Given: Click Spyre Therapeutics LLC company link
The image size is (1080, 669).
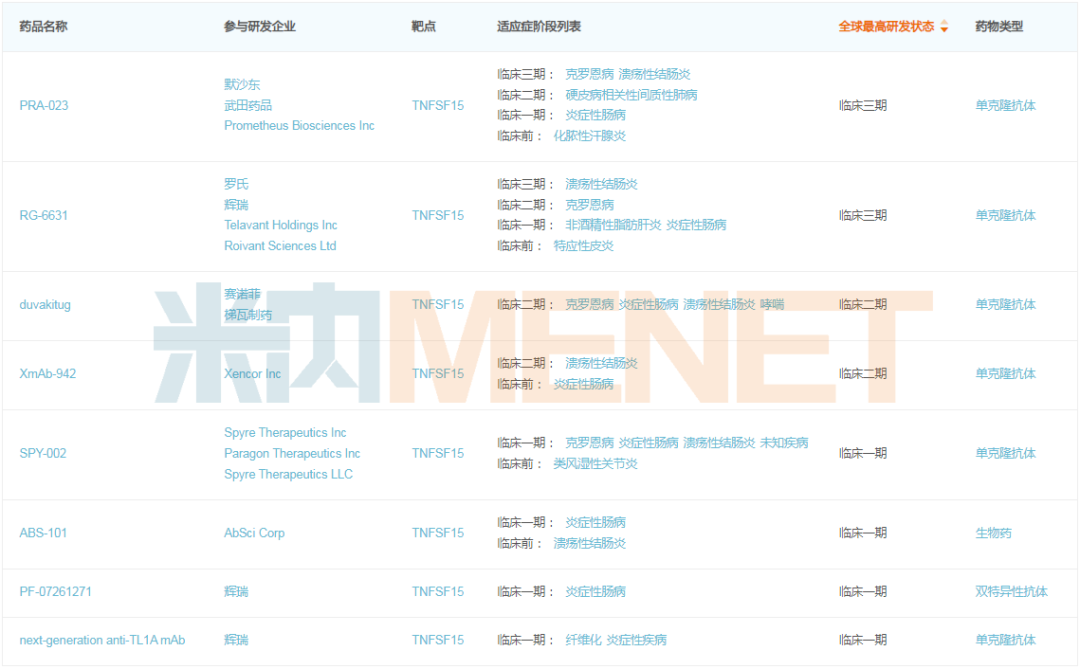Looking at the screenshot, I should pos(288,474).
